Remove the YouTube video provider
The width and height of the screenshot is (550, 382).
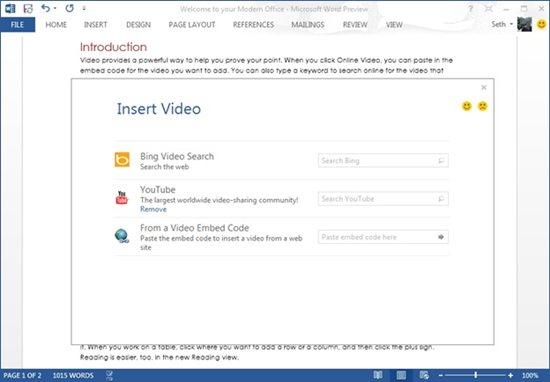(x=153, y=209)
